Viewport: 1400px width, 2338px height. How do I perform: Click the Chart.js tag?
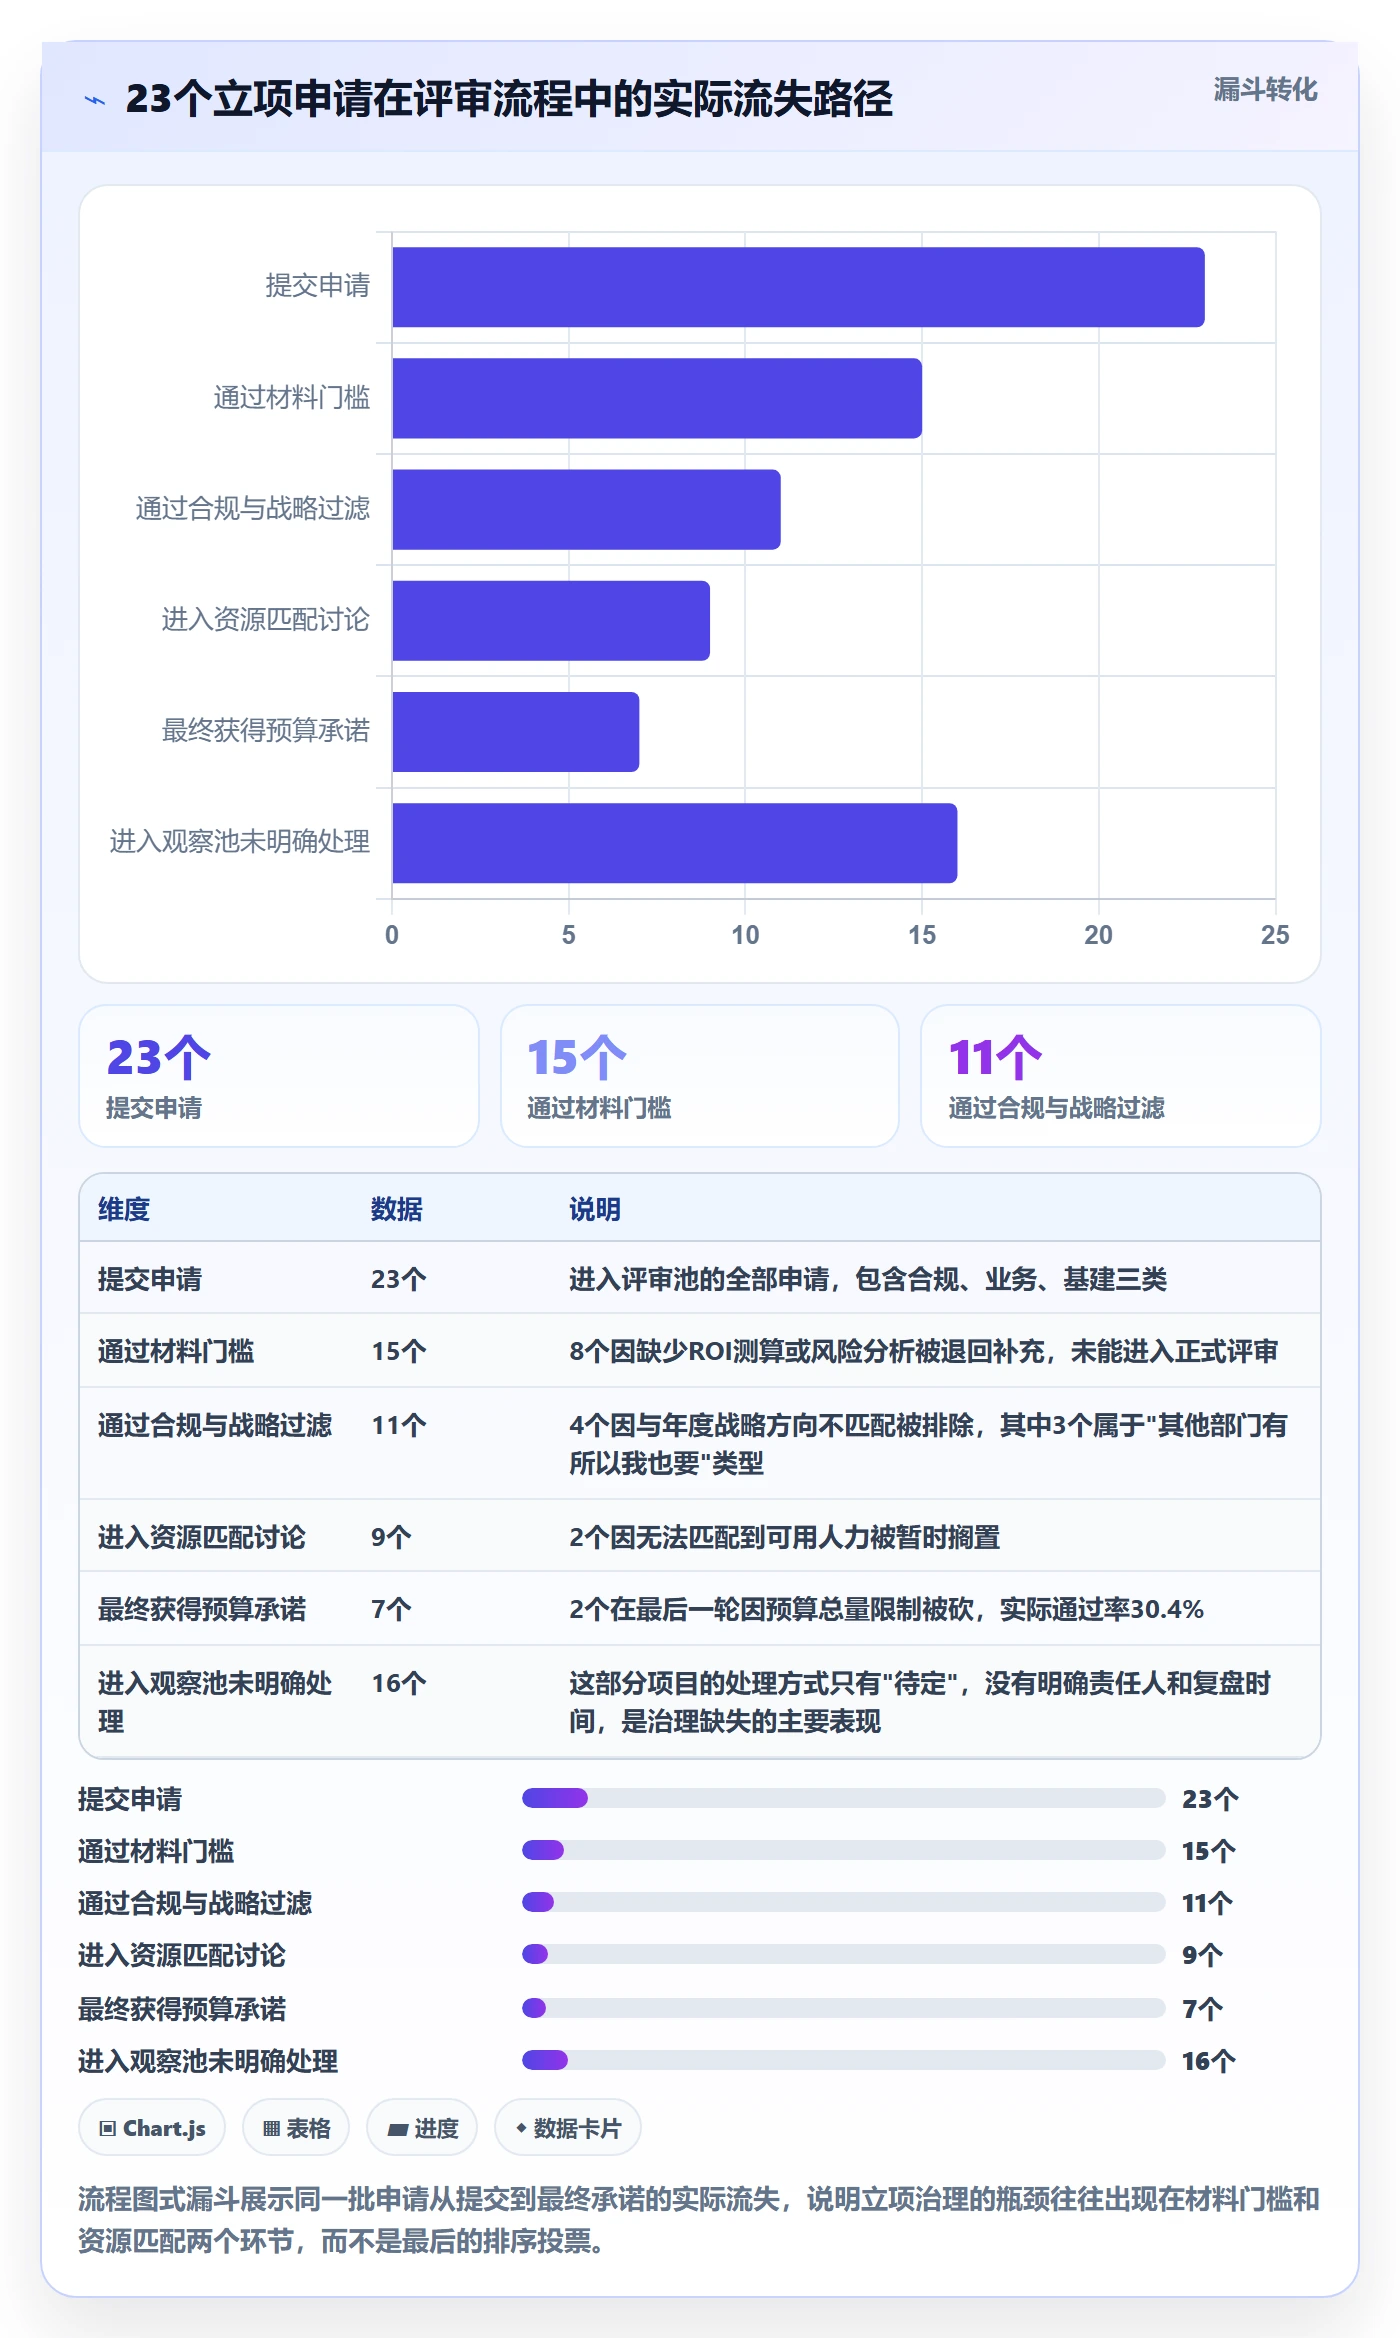click(152, 2128)
